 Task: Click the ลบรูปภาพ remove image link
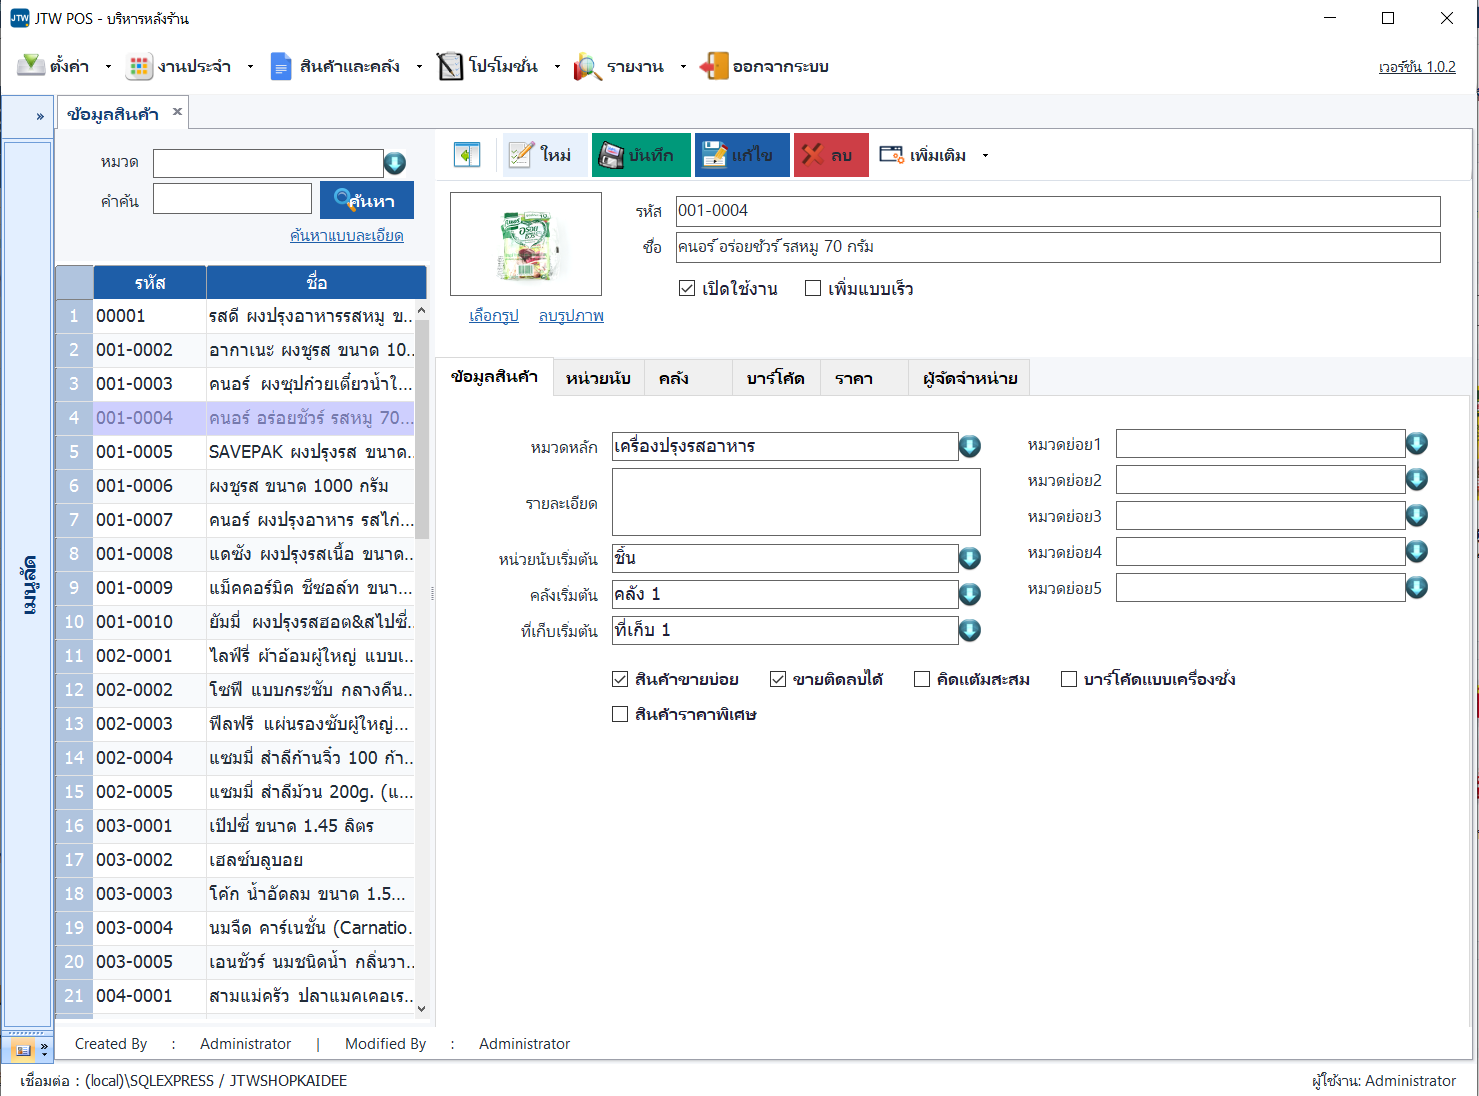(x=571, y=316)
